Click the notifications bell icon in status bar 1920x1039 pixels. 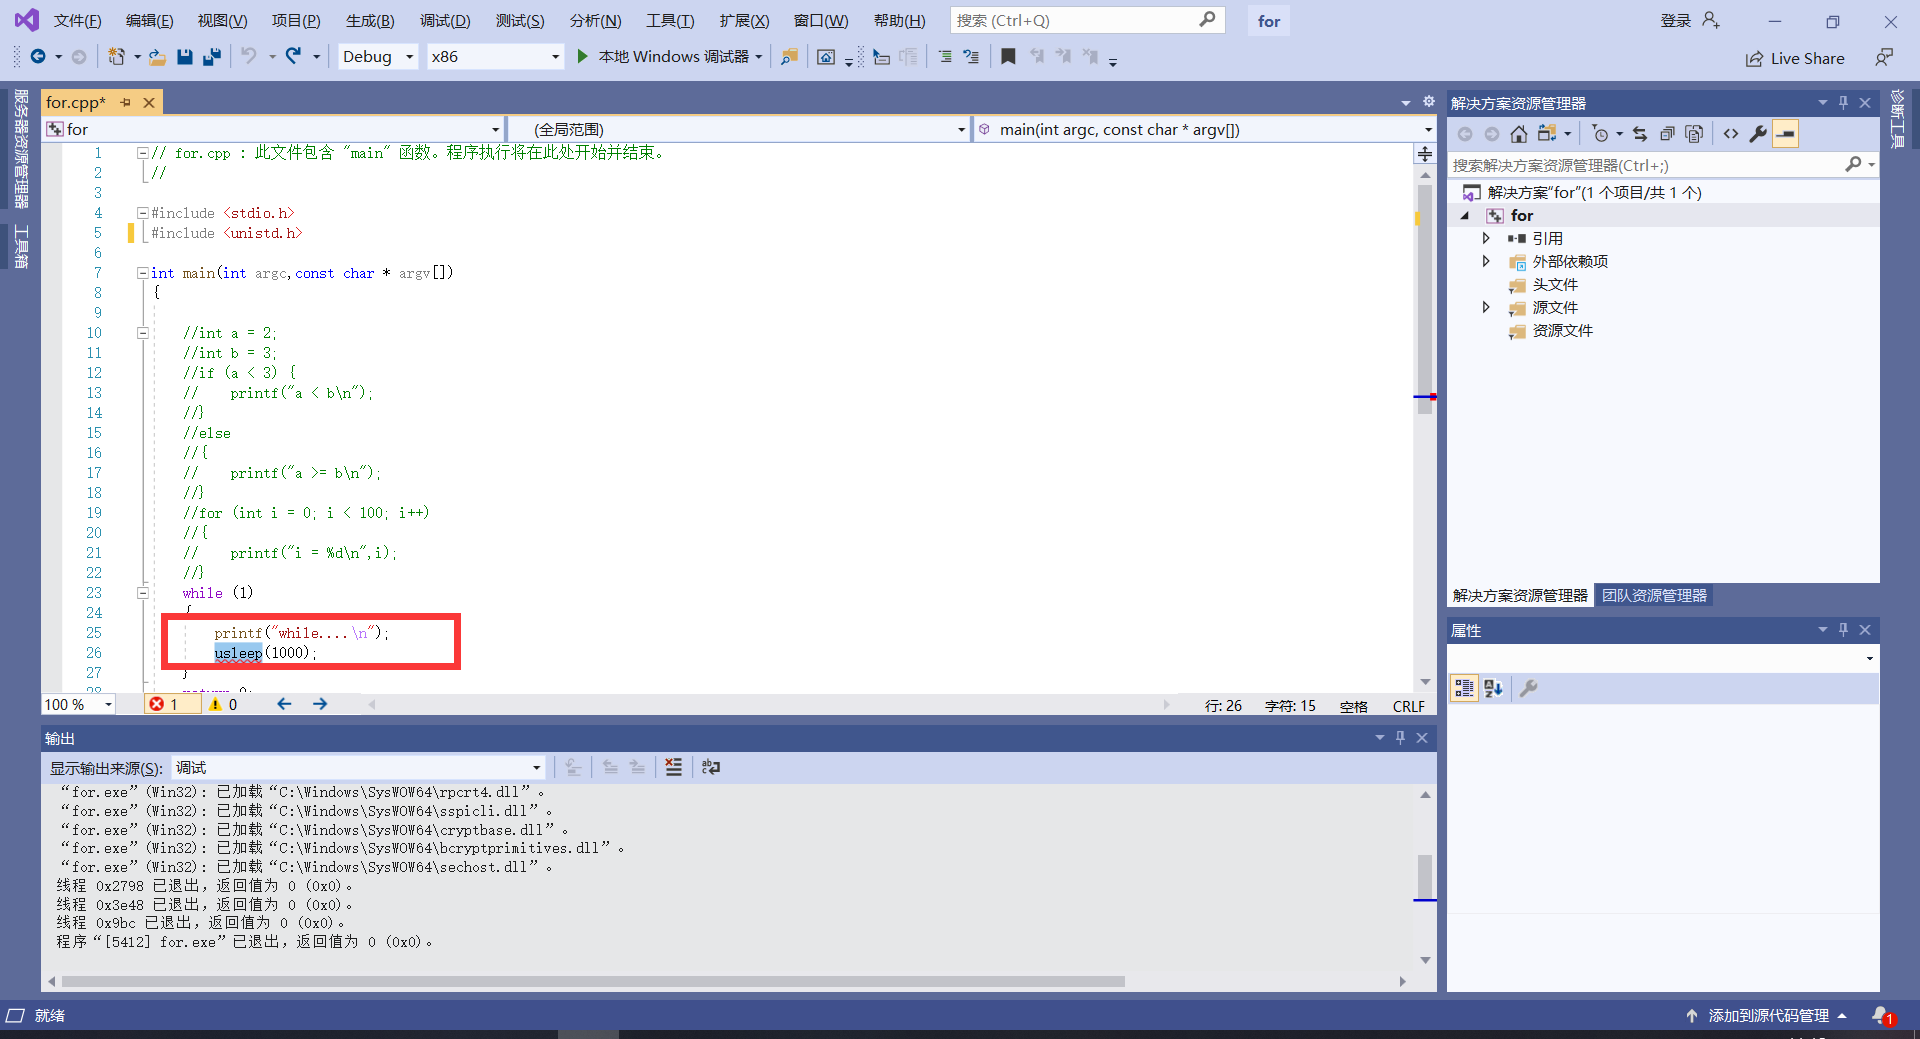pyautogui.click(x=1882, y=1016)
